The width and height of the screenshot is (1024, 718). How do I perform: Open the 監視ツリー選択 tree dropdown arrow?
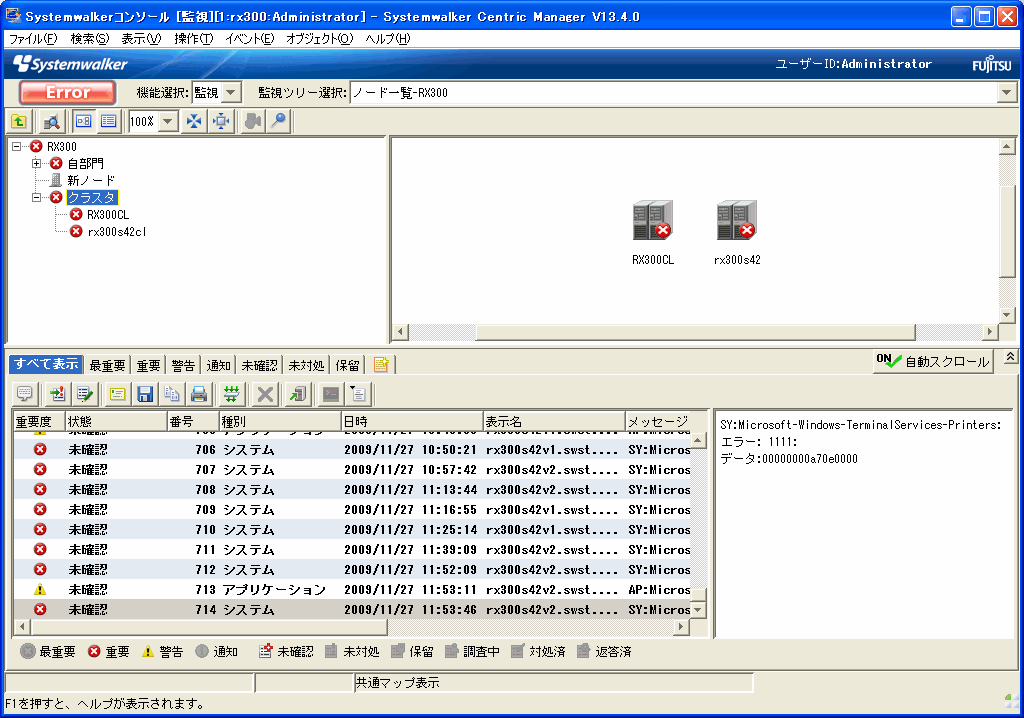click(1006, 93)
